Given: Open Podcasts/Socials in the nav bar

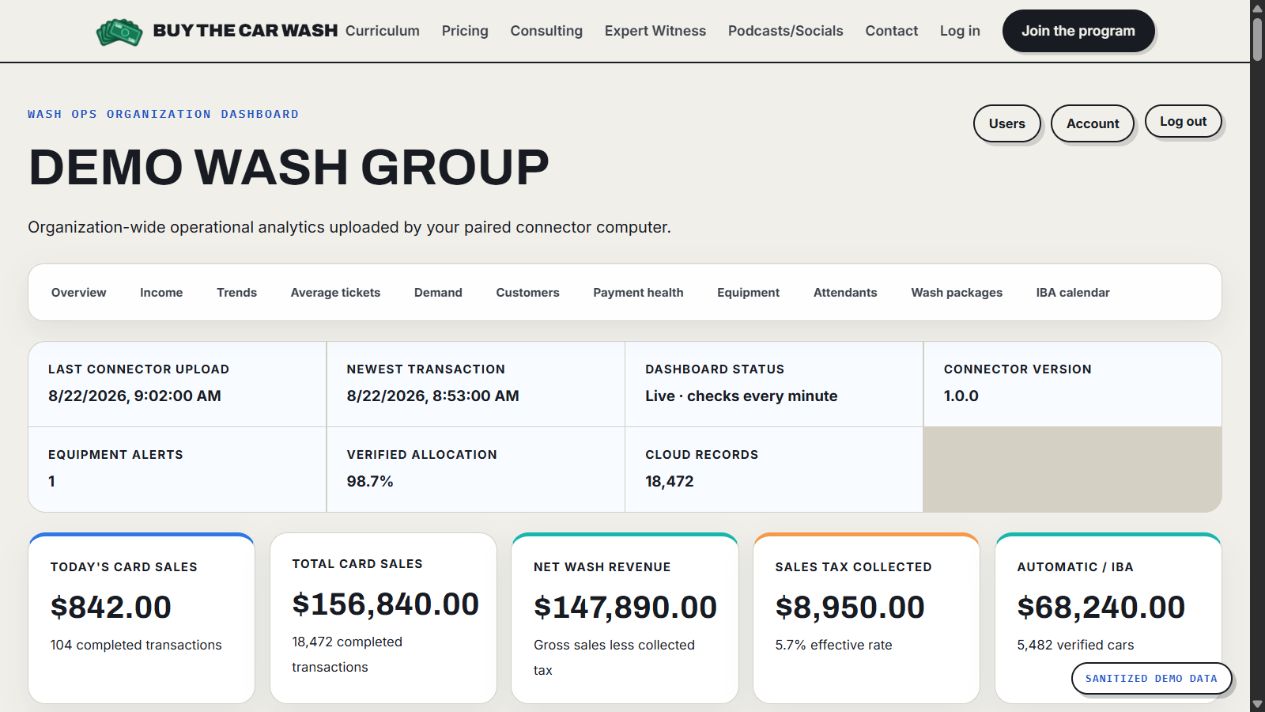Looking at the screenshot, I should (x=785, y=31).
